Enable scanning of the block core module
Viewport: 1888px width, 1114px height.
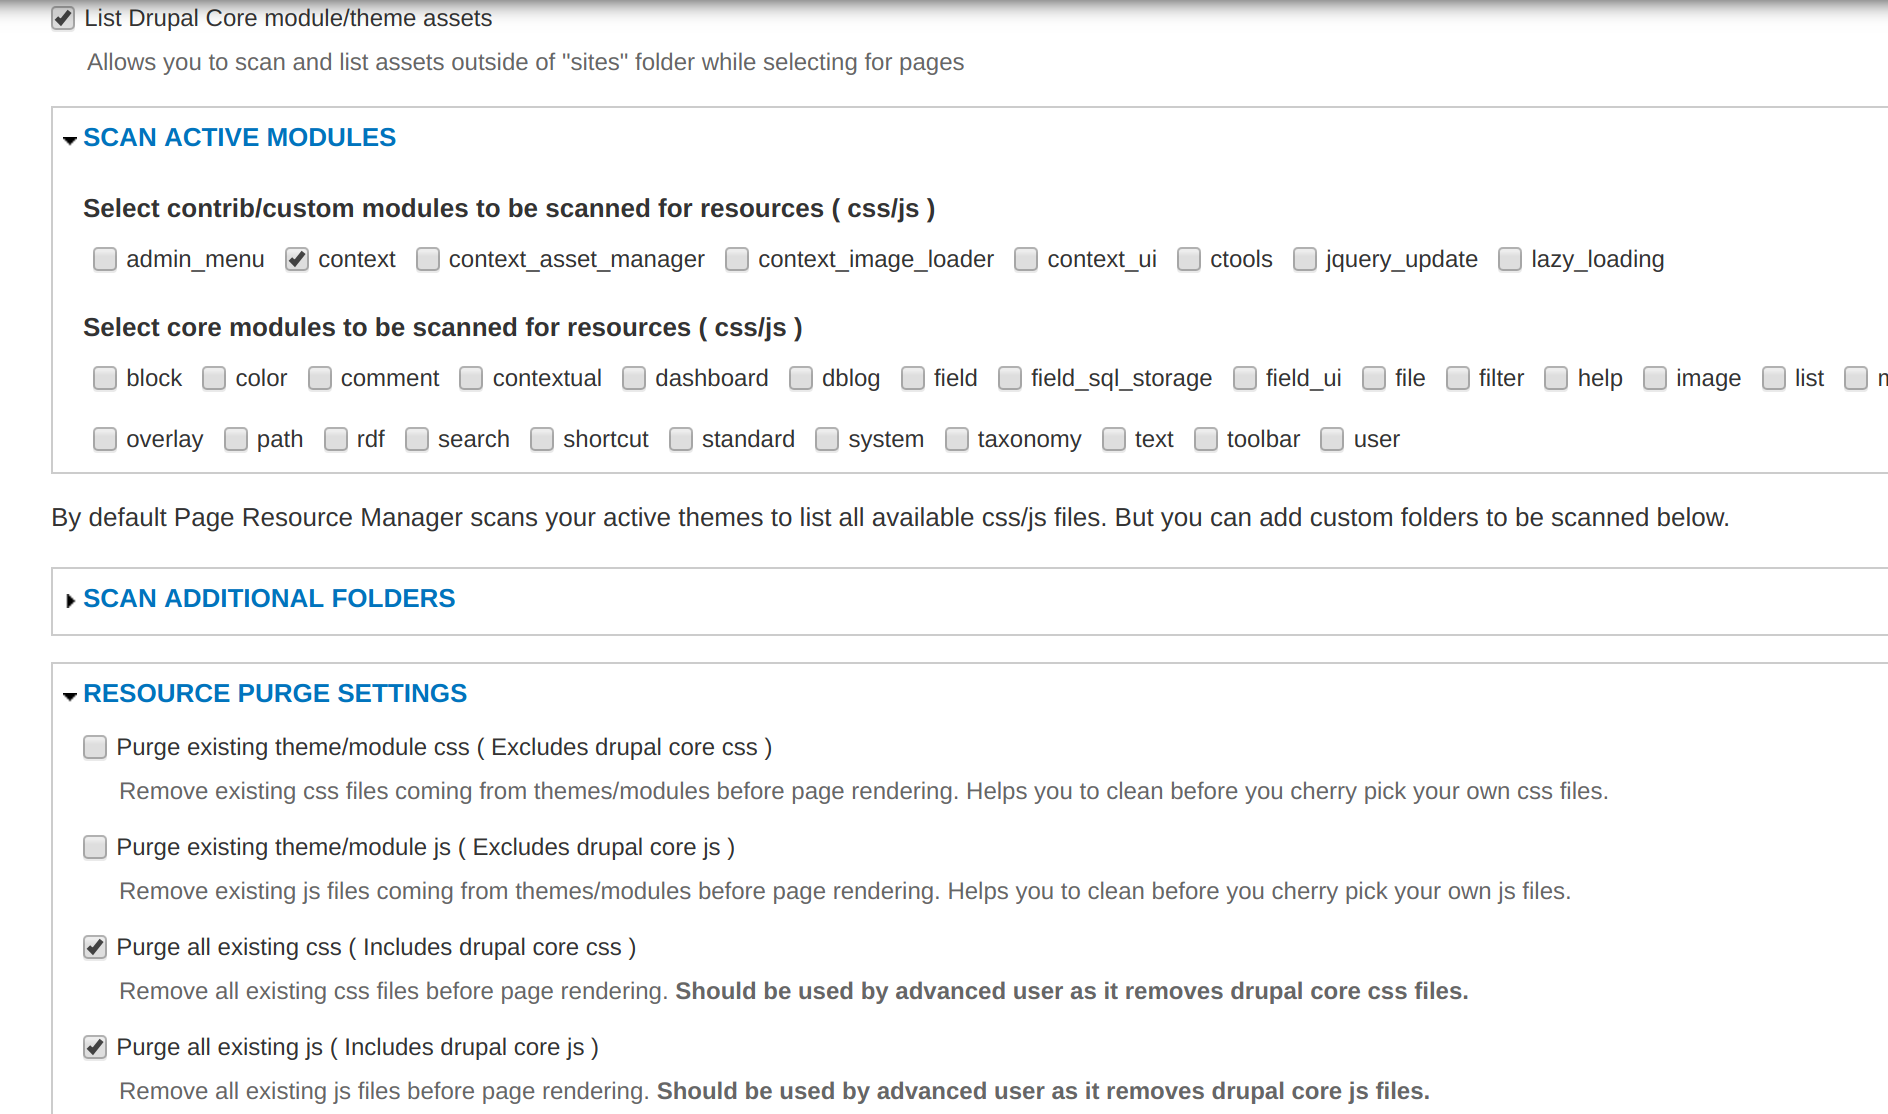tap(105, 378)
